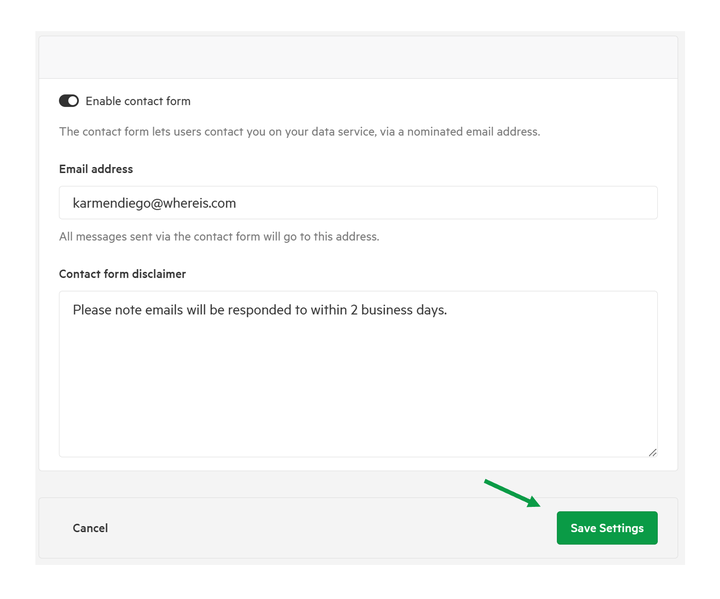
Task: Click the Cancel link
Action: (90, 528)
